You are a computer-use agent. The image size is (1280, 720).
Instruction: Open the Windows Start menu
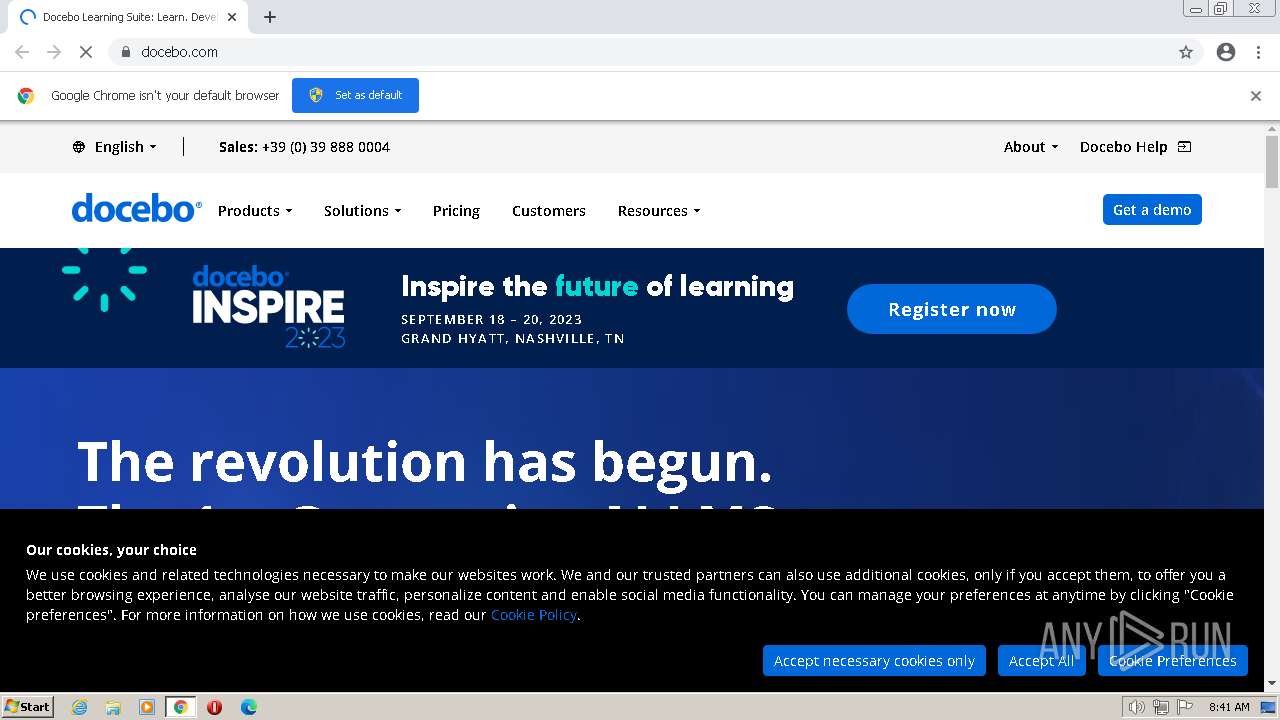[27, 707]
